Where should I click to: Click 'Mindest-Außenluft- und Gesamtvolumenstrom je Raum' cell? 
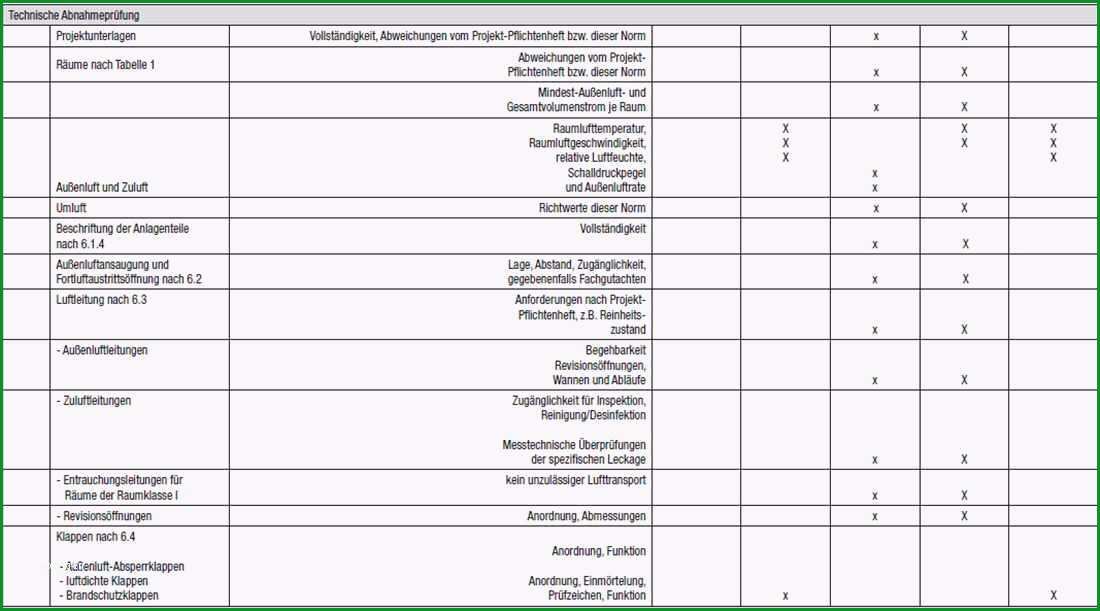pyautogui.click(x=576, y=100)
